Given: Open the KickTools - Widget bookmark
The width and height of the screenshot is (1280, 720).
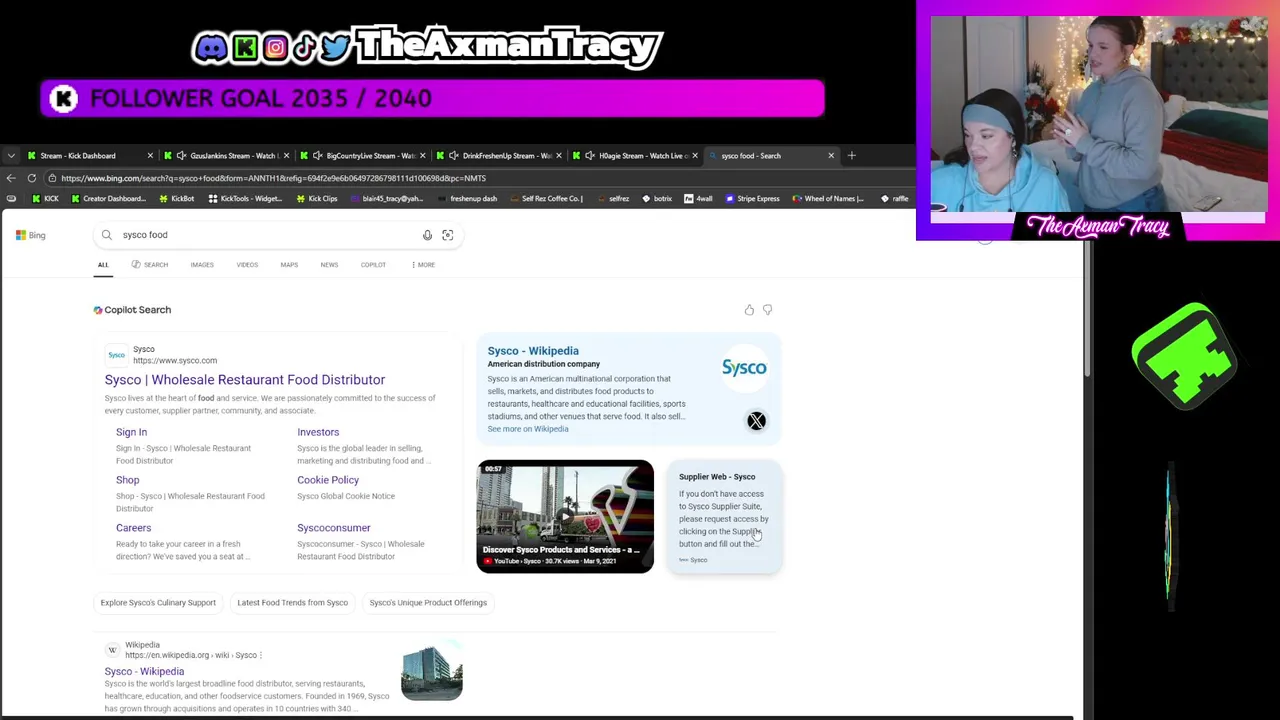Looking at the screenshot, I should pos(245,198).
